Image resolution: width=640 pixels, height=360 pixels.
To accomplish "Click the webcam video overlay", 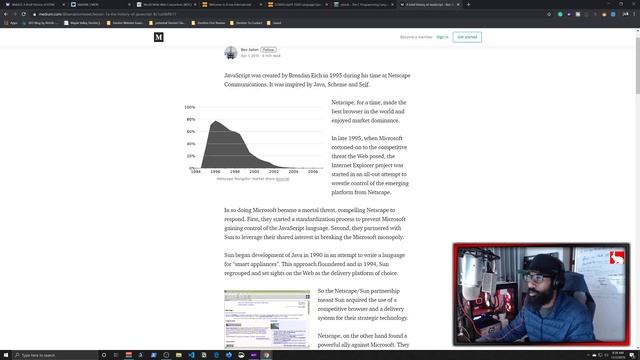I will pyautogui.click(x=541, y=294).
